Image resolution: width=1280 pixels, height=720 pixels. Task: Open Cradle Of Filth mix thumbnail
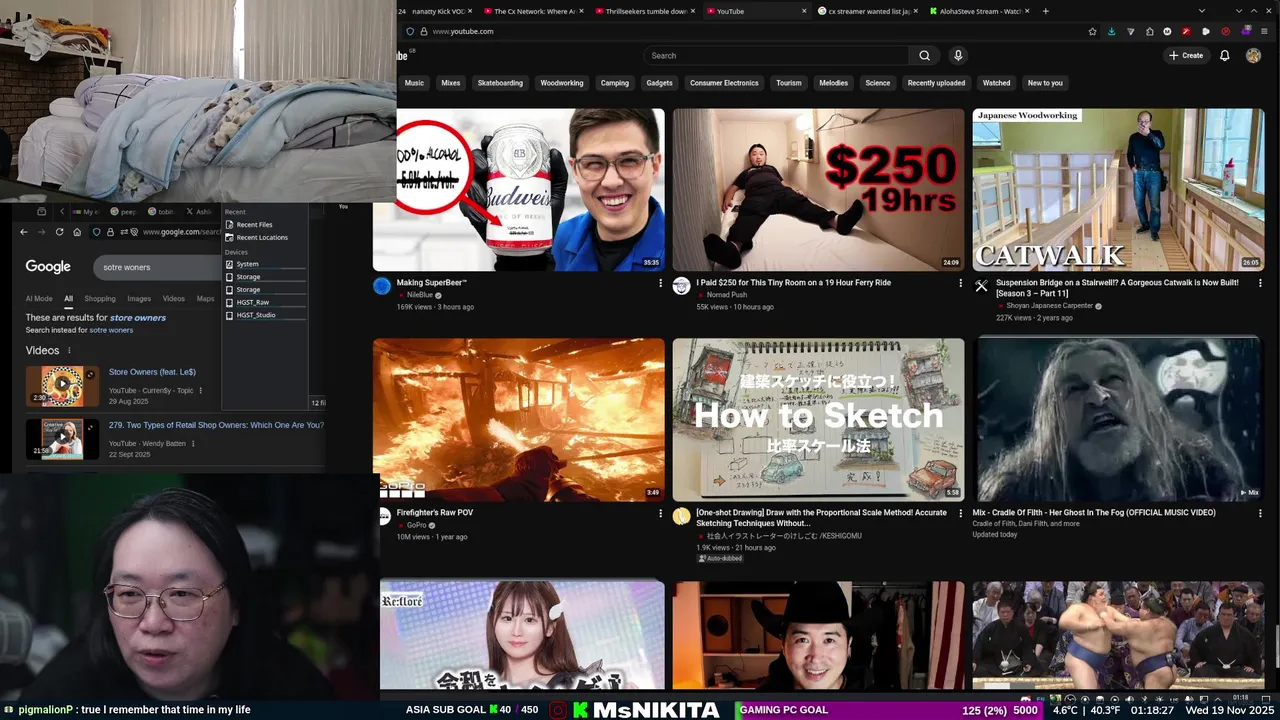point(1118,419)
